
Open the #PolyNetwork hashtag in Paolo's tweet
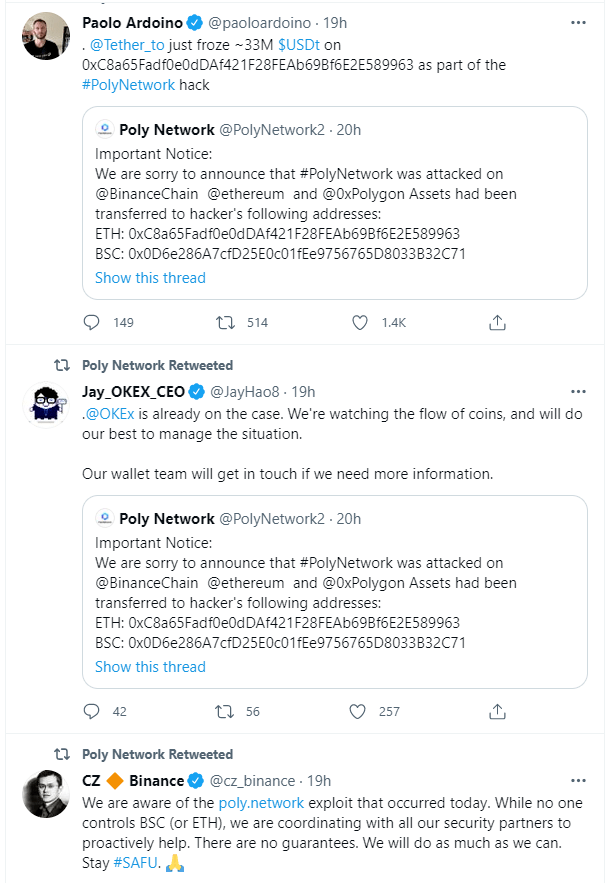point(127,86)
